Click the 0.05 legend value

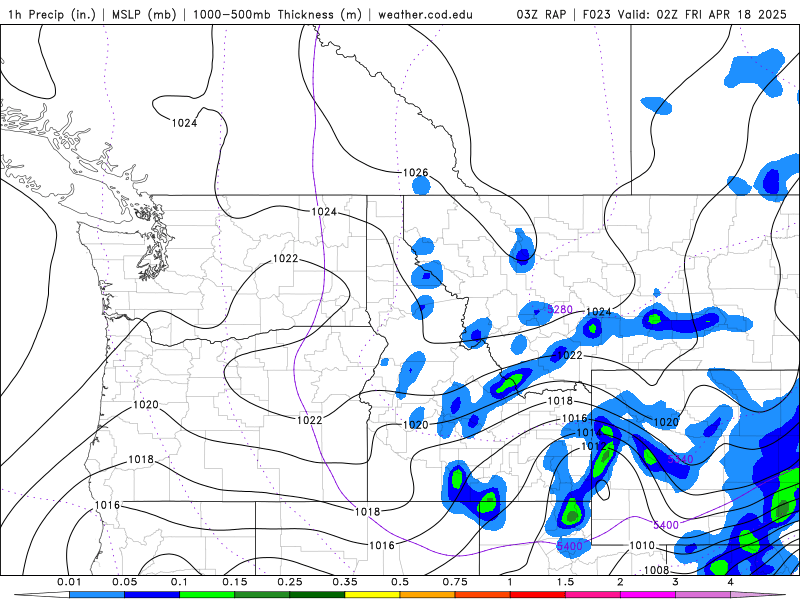pyautogui.click(x=124, y=582)
